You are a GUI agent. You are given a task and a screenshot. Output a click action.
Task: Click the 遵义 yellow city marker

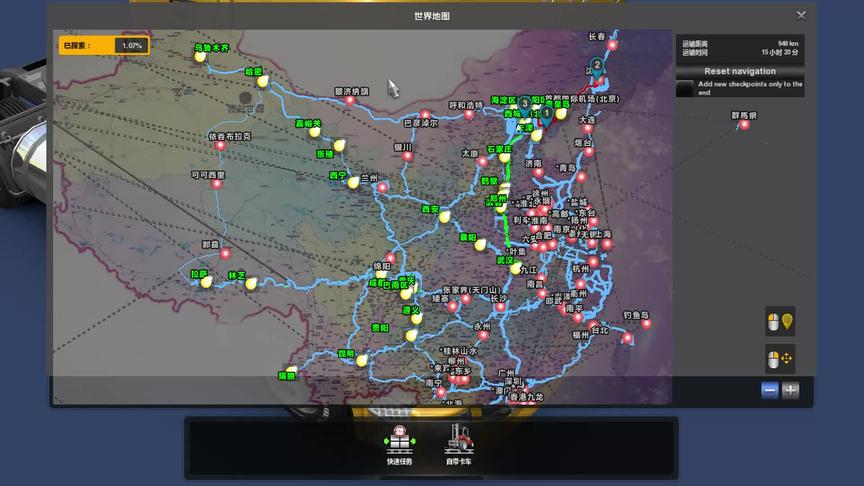tap(417, 318)
